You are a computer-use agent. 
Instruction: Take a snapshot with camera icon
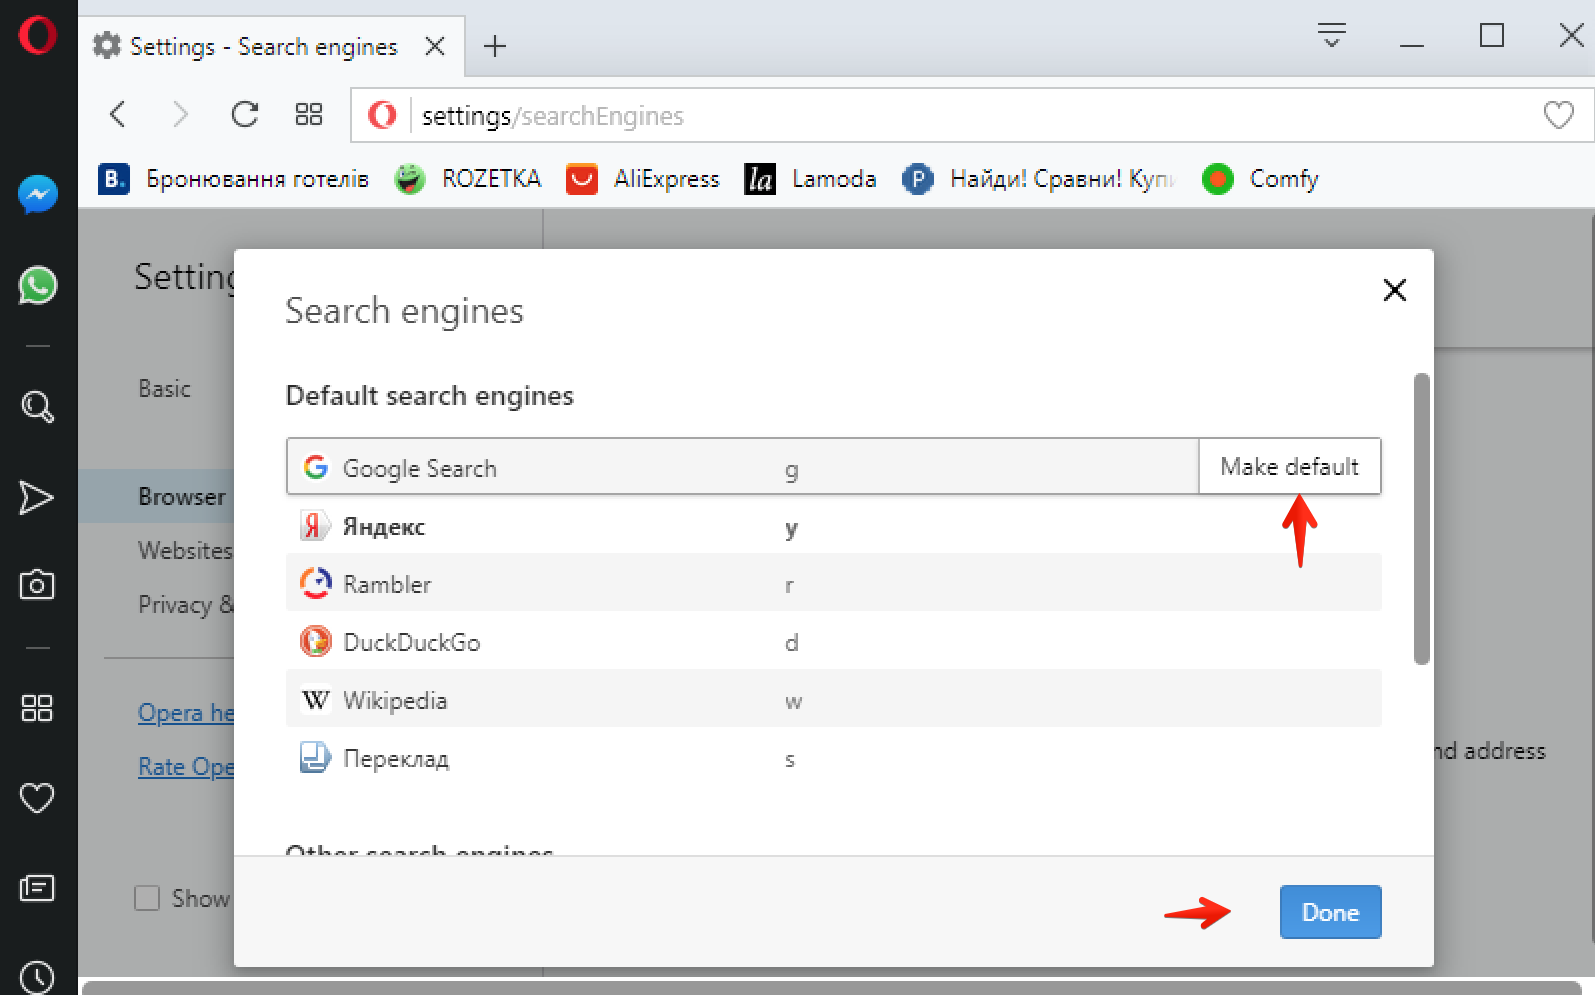pos(37,584)
